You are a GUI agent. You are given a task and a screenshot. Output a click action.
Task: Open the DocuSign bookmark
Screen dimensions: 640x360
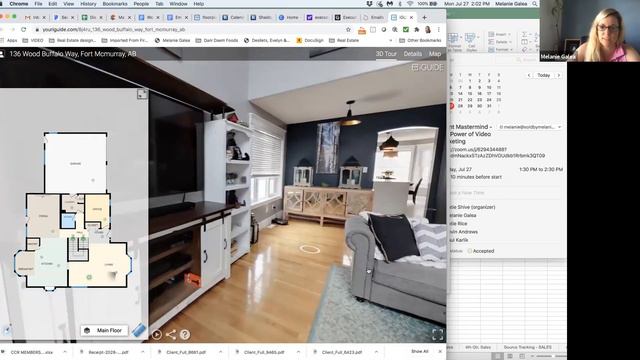tap(310, 40)
